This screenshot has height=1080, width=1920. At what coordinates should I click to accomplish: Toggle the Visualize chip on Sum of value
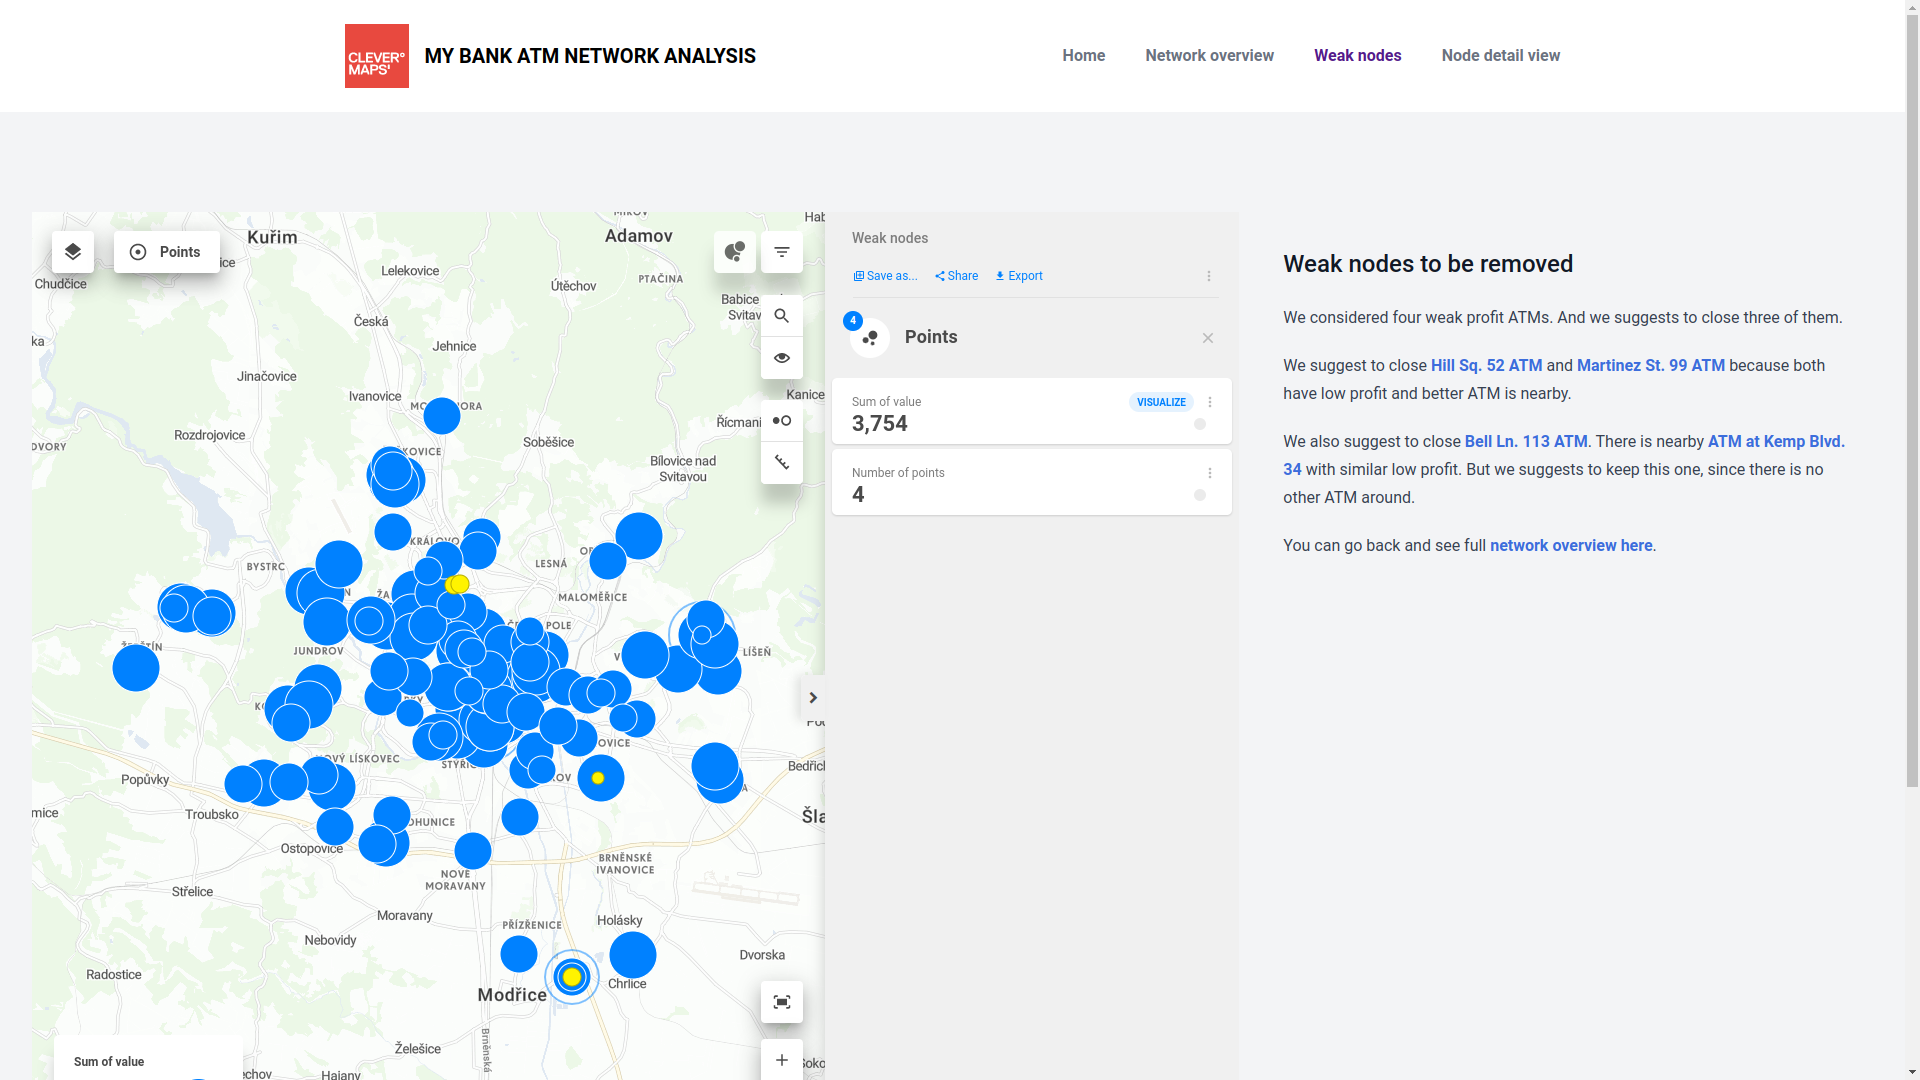click(x=1161, y=402)
